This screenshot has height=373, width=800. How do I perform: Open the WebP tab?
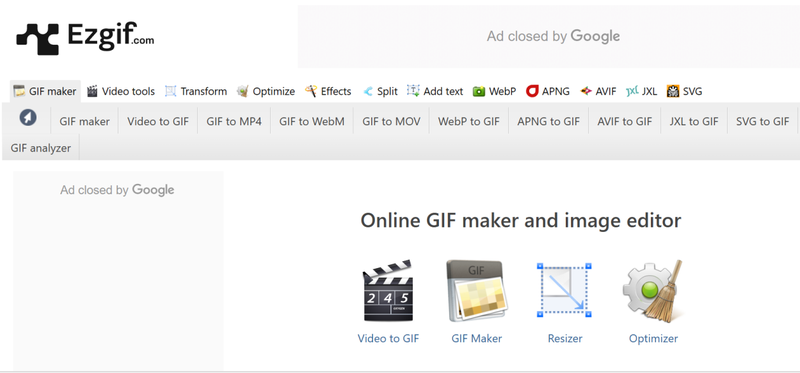(x=494, y=91)
